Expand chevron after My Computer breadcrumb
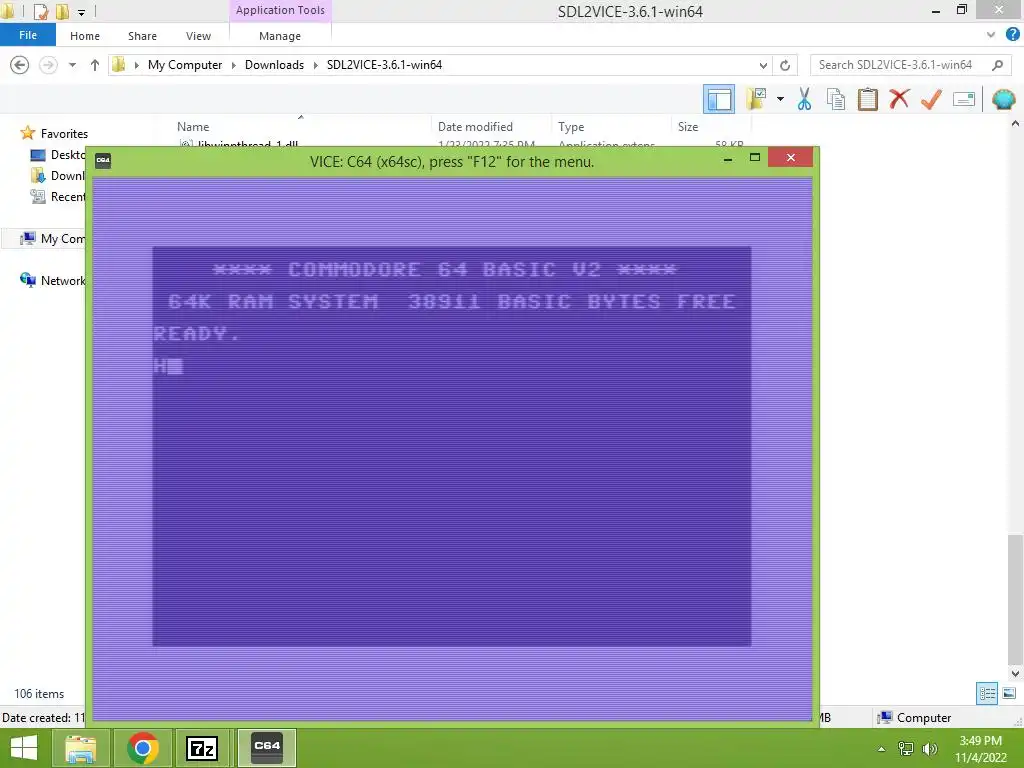Image resolution: width=1024 pixels, height=768 pixels. tap(234, 65)
